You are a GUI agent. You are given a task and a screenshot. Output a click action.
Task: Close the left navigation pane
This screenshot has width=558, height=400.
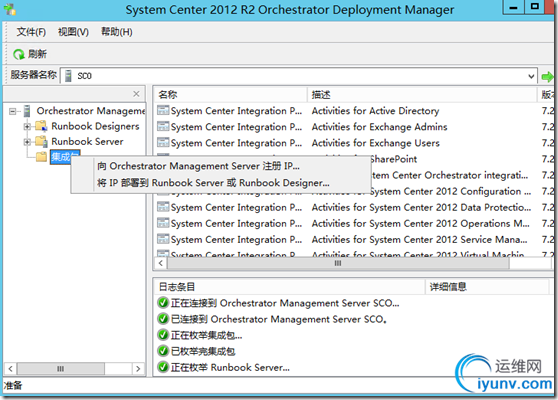click(x=136, y=94)
